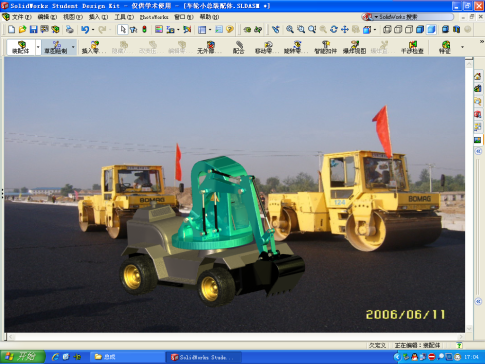Click the Exploded View tool (爆炸视图)
The width and height of the screenshot is (485, 364).
coord(354,47)
